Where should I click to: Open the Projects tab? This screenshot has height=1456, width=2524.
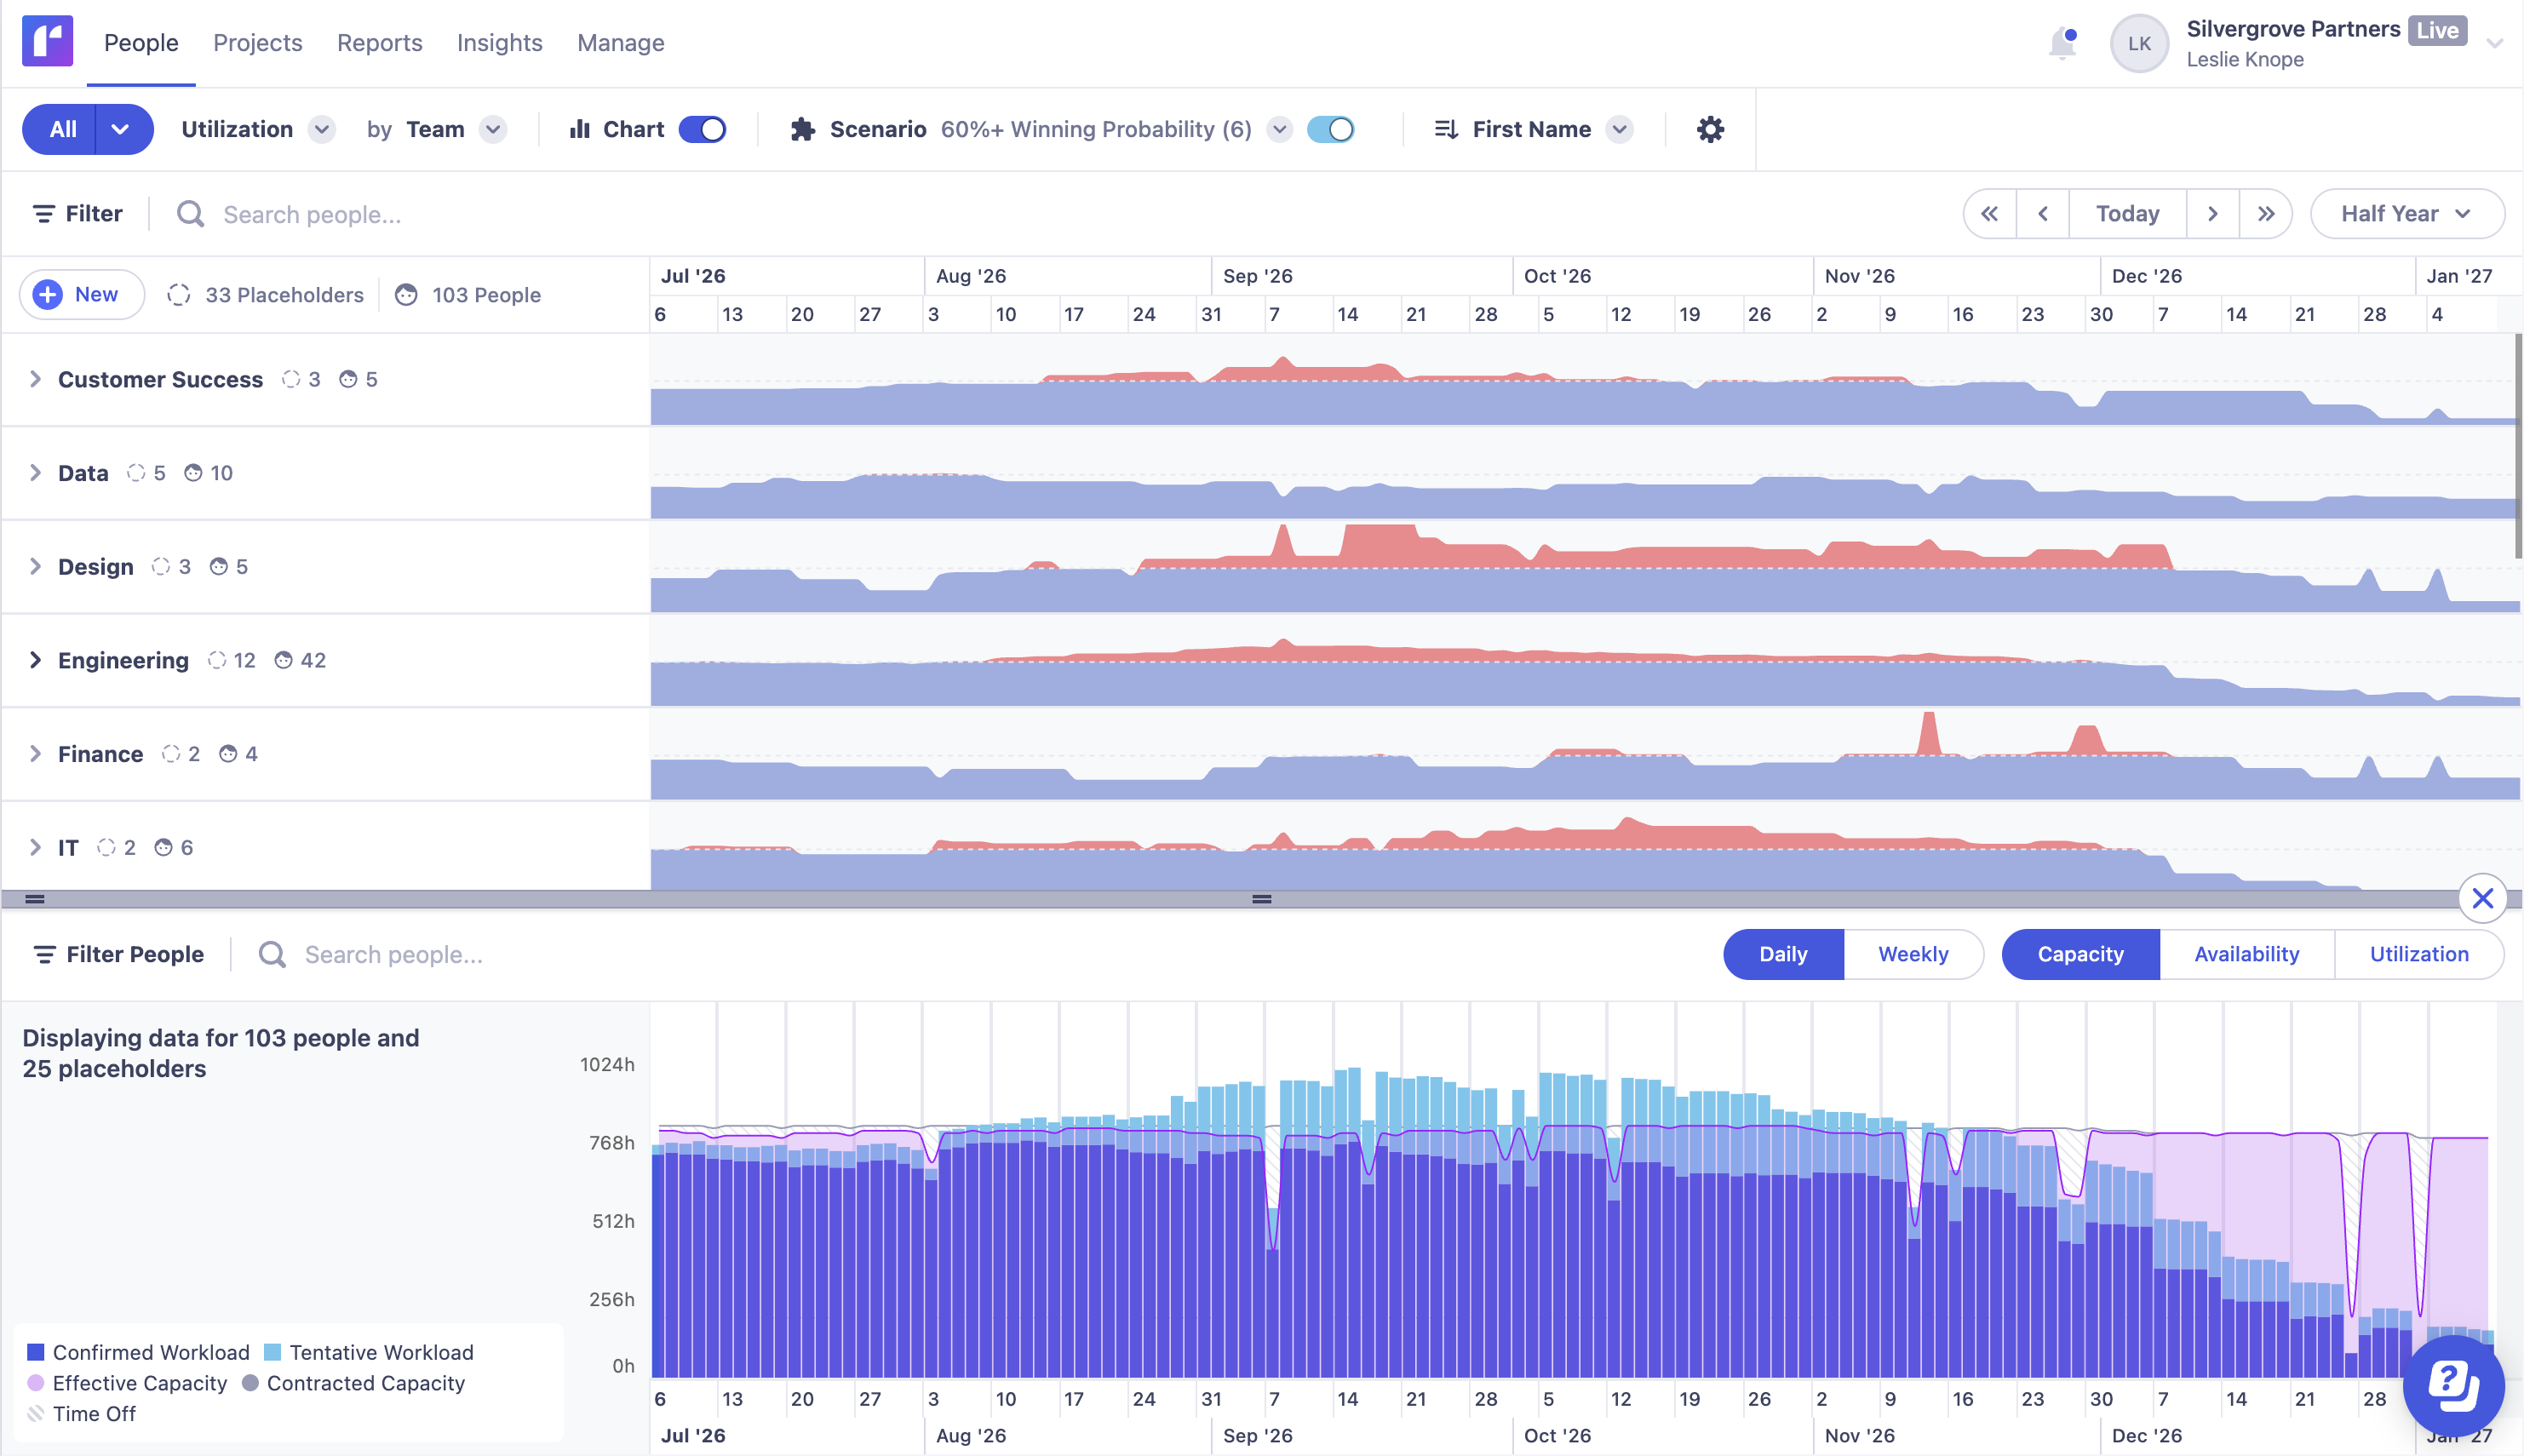pyautogui.click(x=257, y=43)
